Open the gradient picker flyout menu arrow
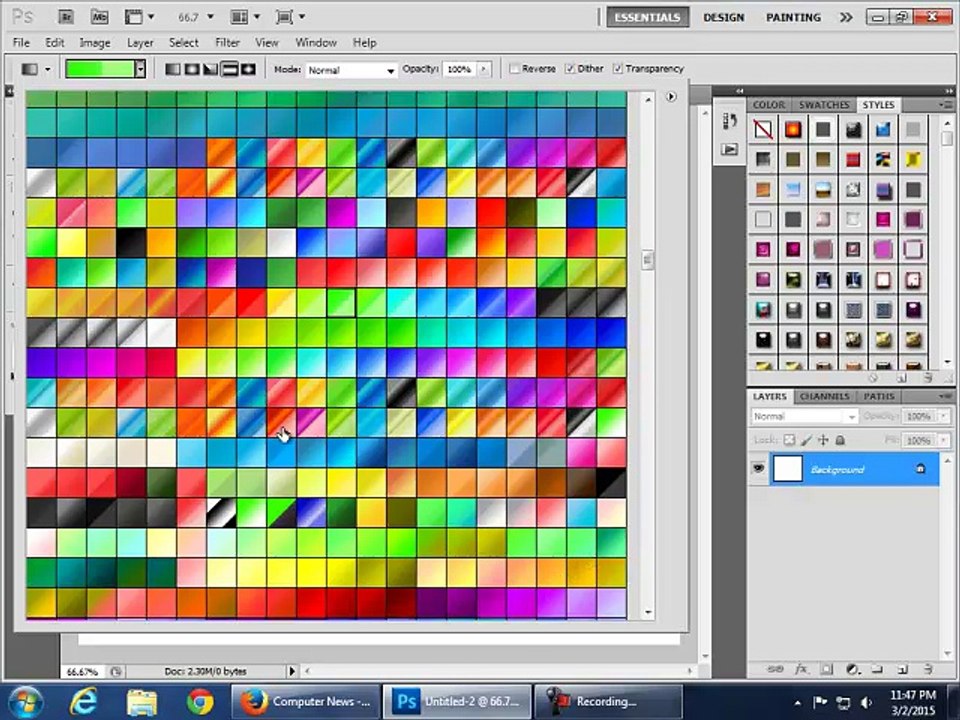The width and height of the screenshot is (960, 720). coord(671,97)
